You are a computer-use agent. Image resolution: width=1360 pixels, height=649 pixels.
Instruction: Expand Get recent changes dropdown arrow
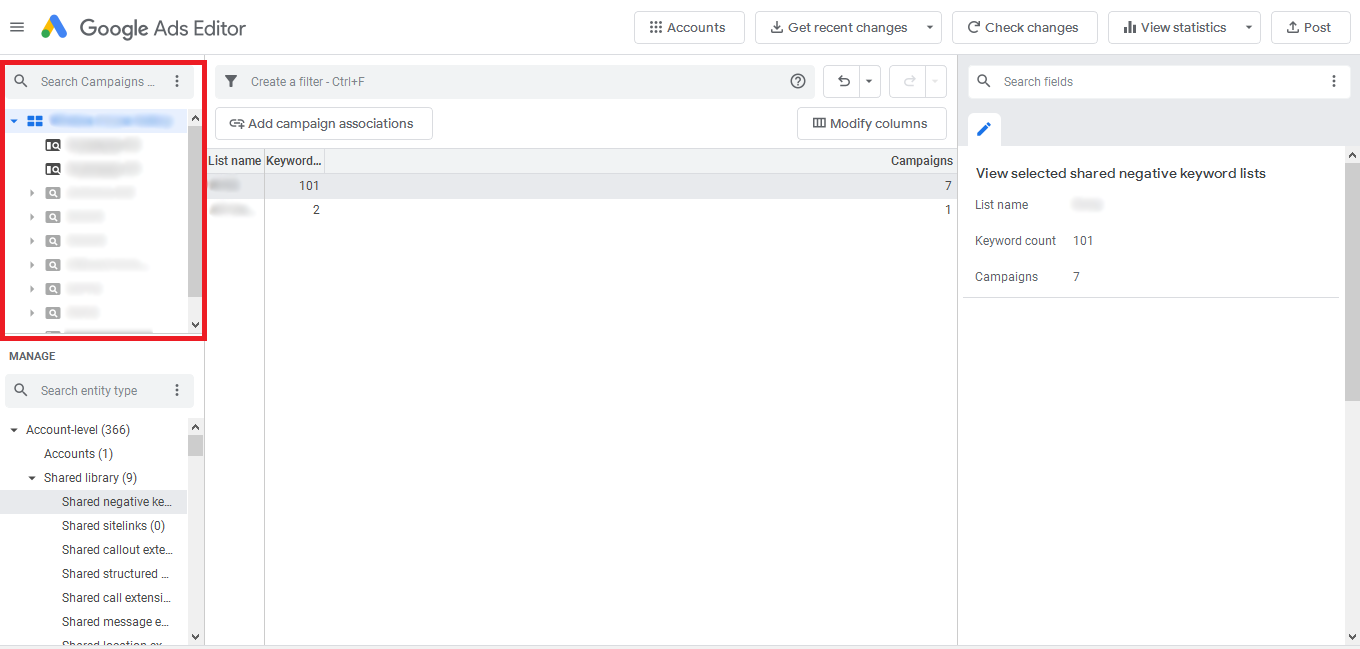930,27
